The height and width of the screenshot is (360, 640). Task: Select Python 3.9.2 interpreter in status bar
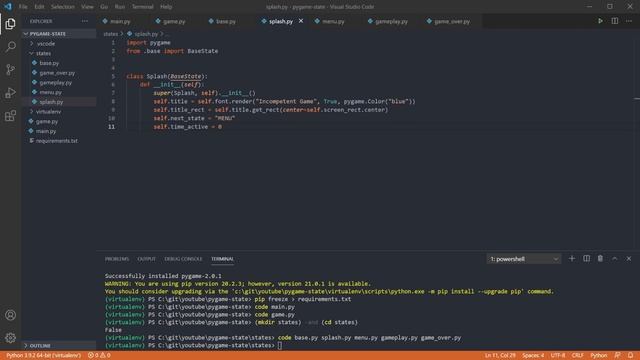[x=43, y=356]
